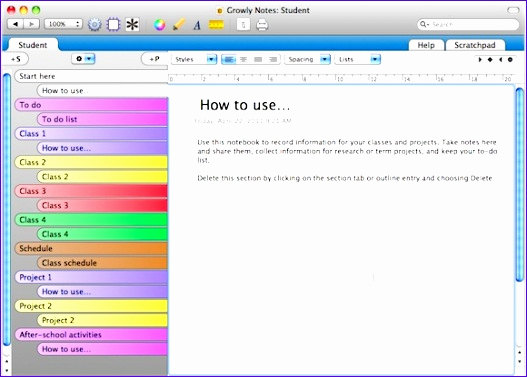Select the To do section
Viewport: 527px width, 377px height.
(91, 105)
